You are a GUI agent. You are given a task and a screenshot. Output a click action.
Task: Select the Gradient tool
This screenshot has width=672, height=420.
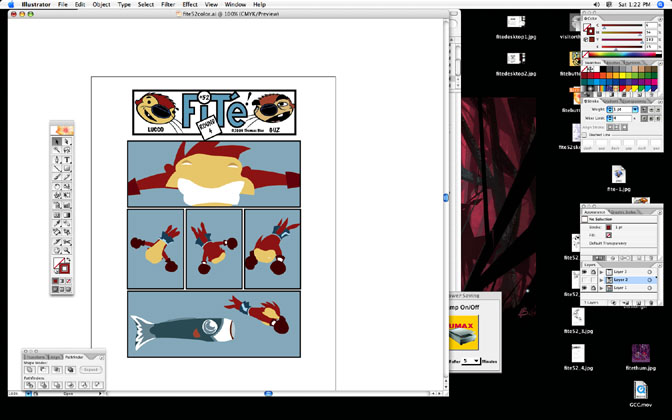pos(67,215)
